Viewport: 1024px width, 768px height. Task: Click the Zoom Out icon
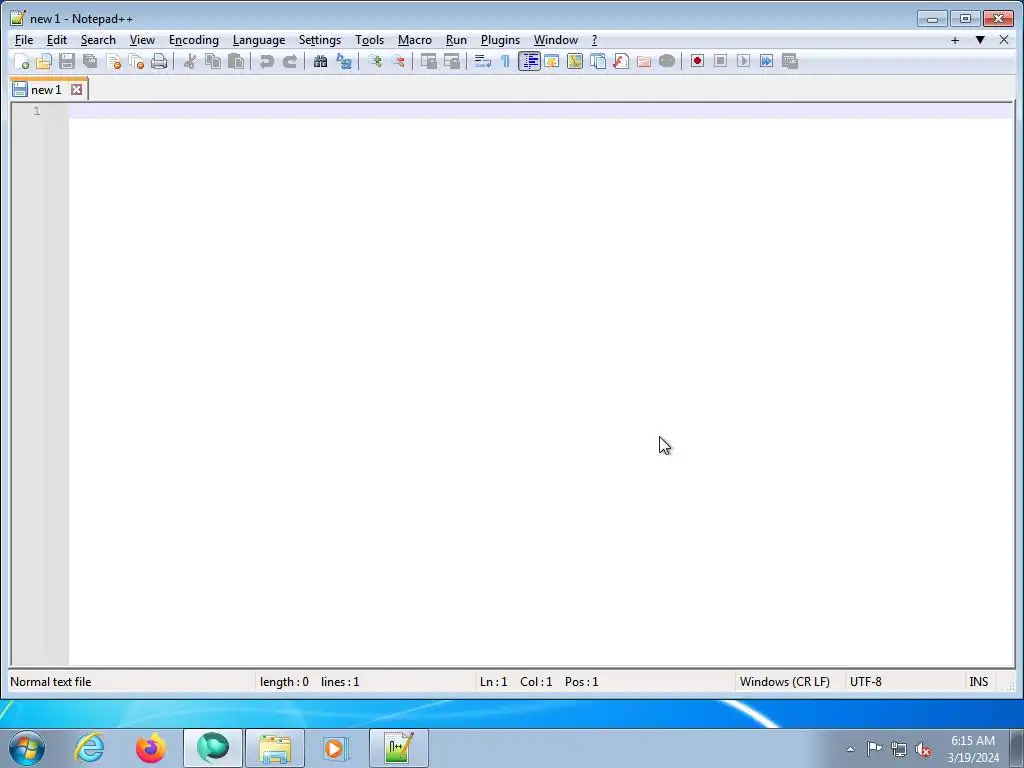point(398,61)
